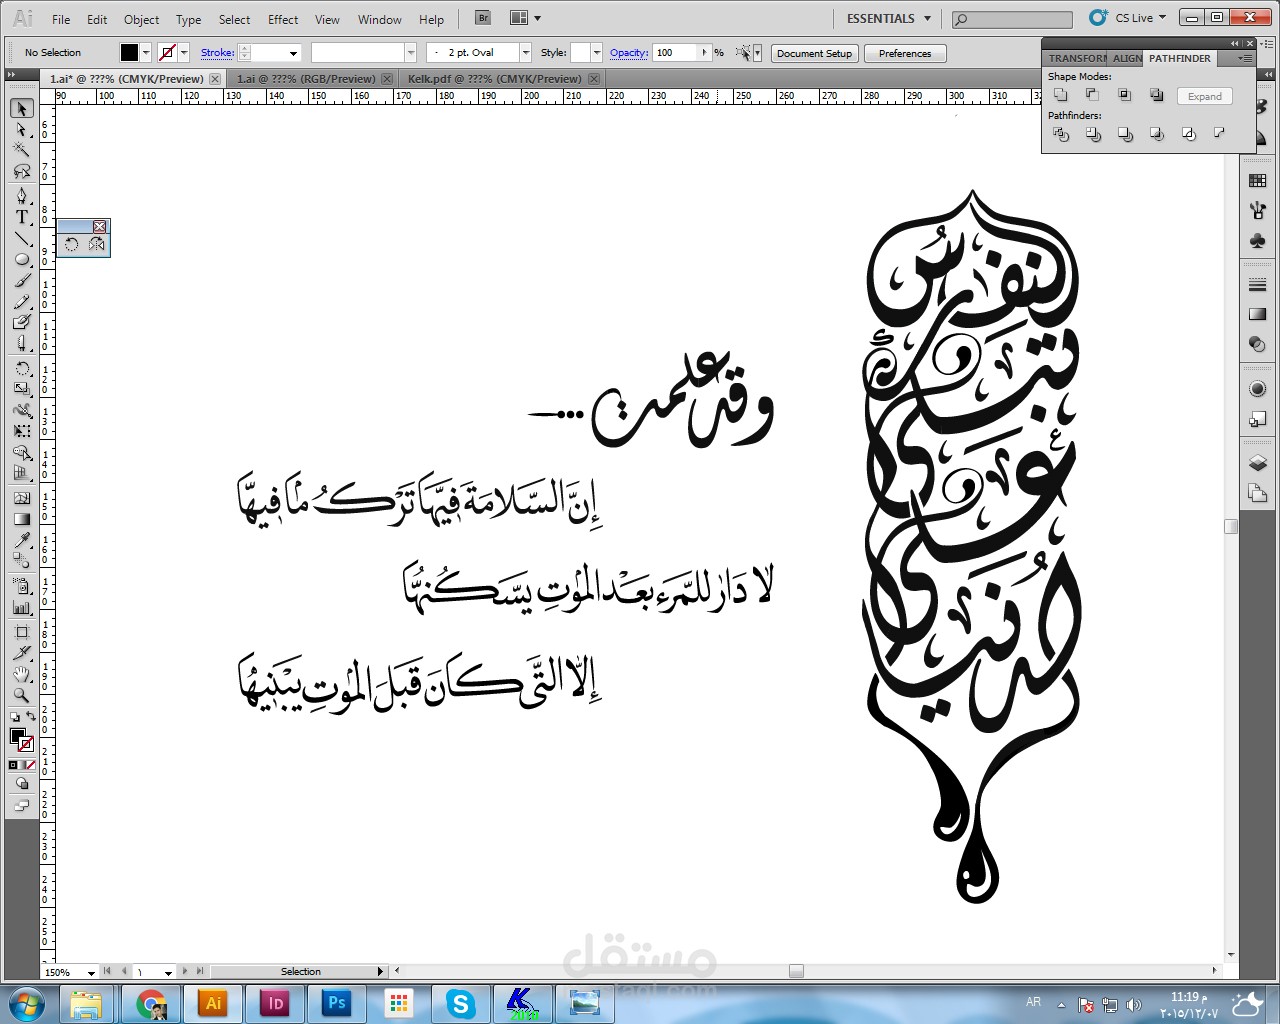Screen dimensions: 1280x1024
Task: Open the Effect menu
Action: [x=283, y=19]
